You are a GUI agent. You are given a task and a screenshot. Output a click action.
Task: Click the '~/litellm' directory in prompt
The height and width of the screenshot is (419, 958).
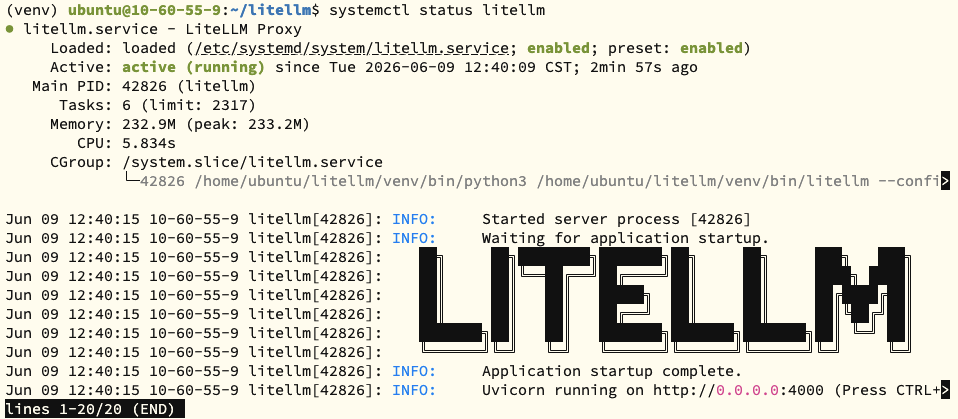[x=270, y=10]
